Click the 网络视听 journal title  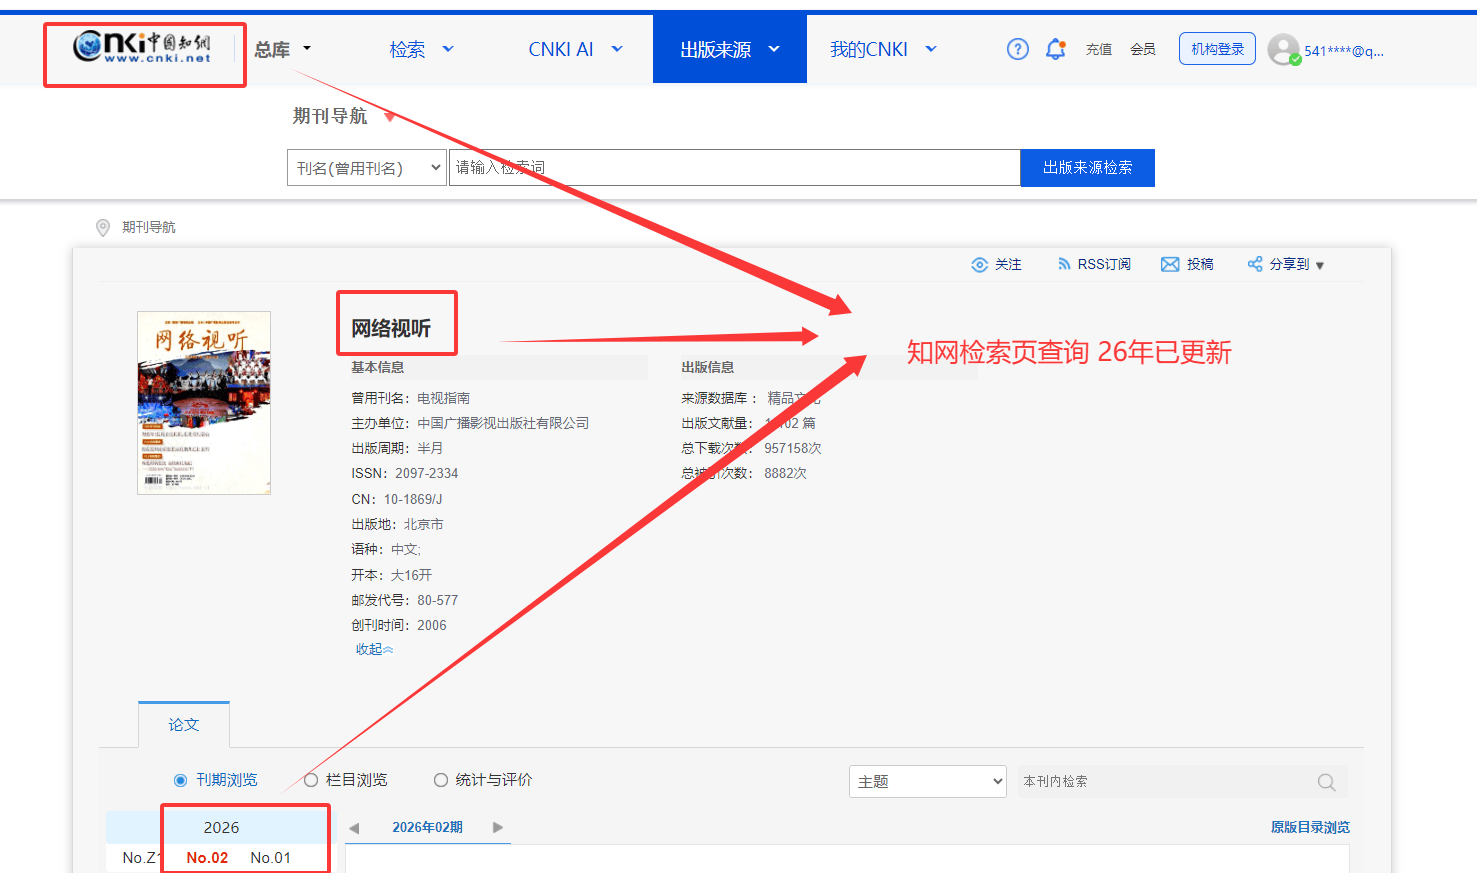(391, 329)
